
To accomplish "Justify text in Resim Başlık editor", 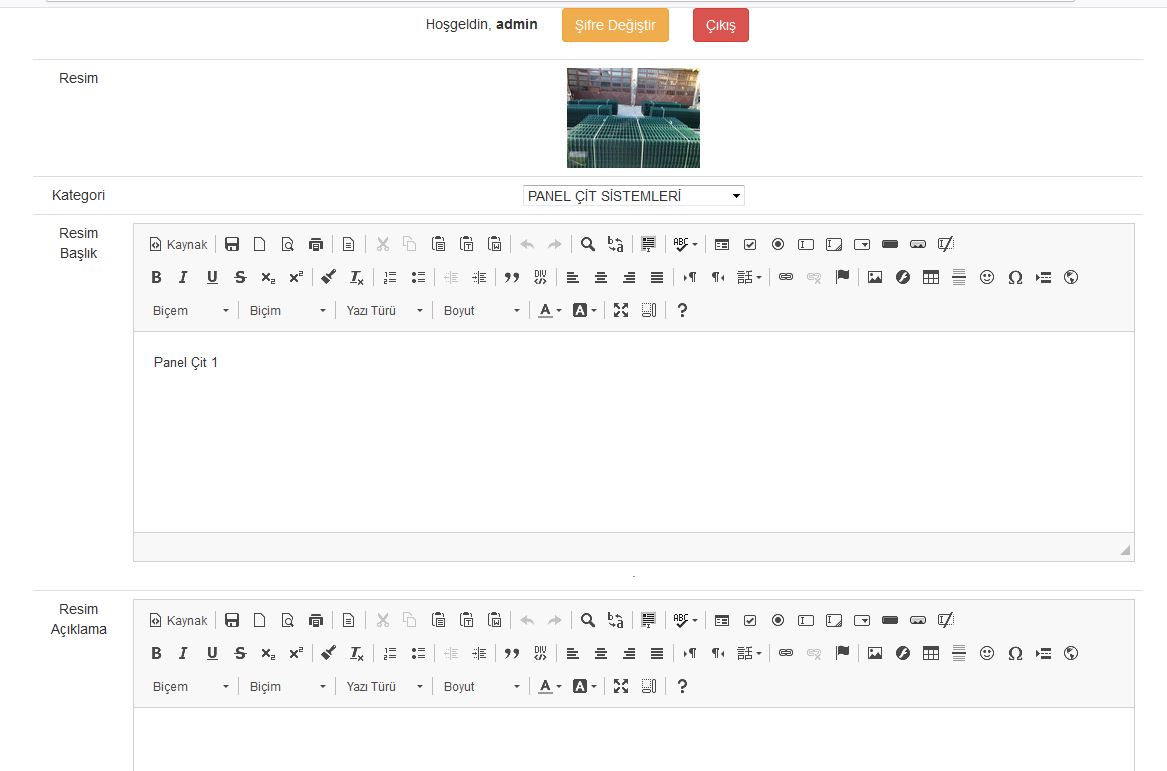I will (x=656, y=277).
